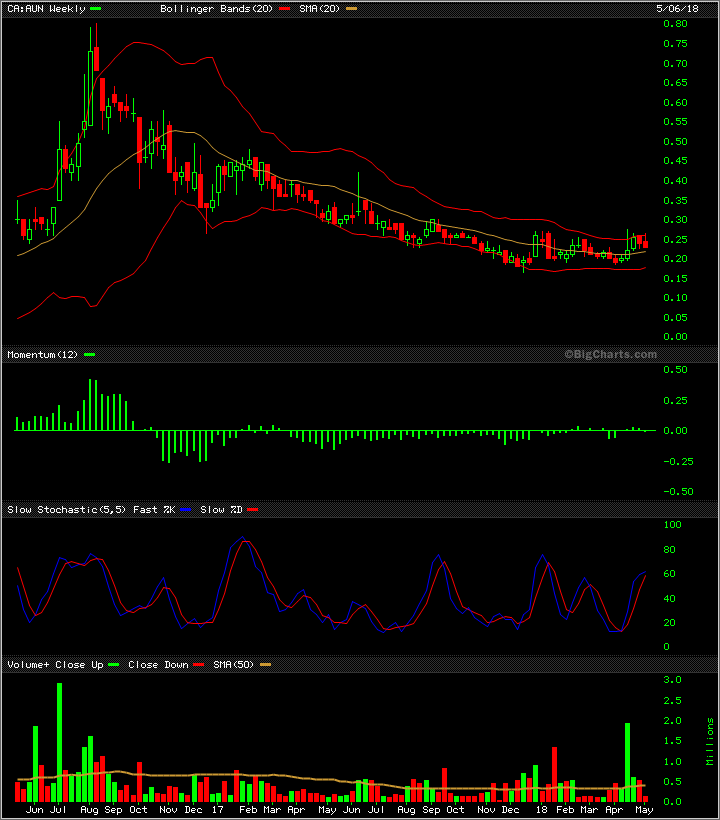The width and height of the screenshot is (720, 820).
Task: Click the green swatch next to Close Up
Action: (x=114, y=665)
